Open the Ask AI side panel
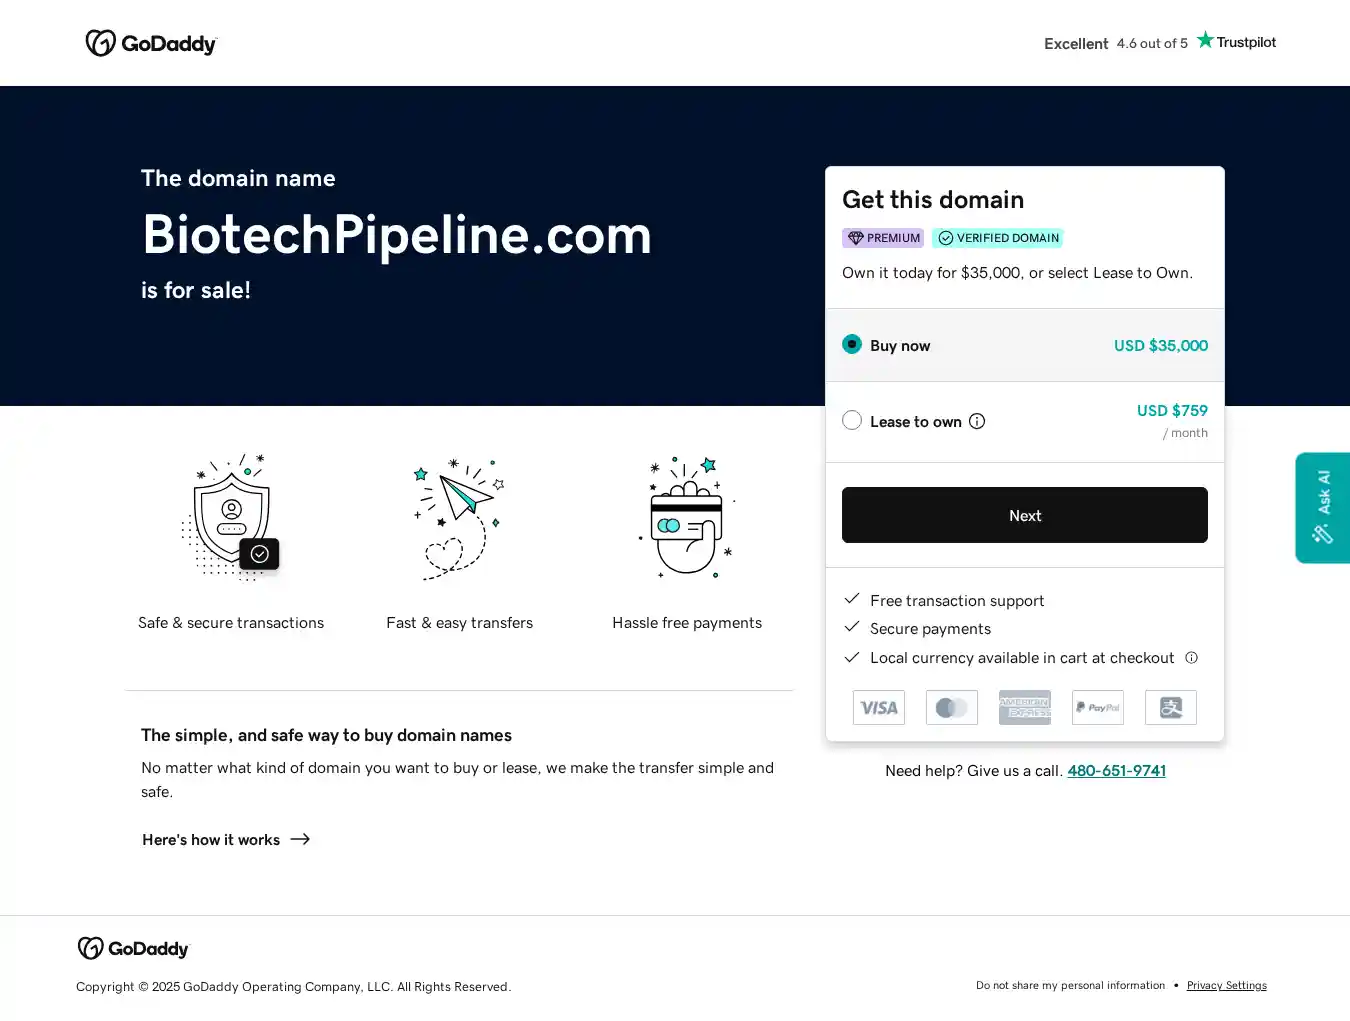1350x1021 pixels. click(x=1322, y=508)
